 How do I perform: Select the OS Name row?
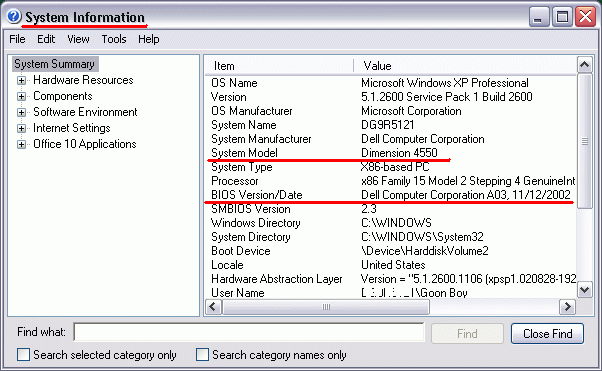(x=391, y=83)
